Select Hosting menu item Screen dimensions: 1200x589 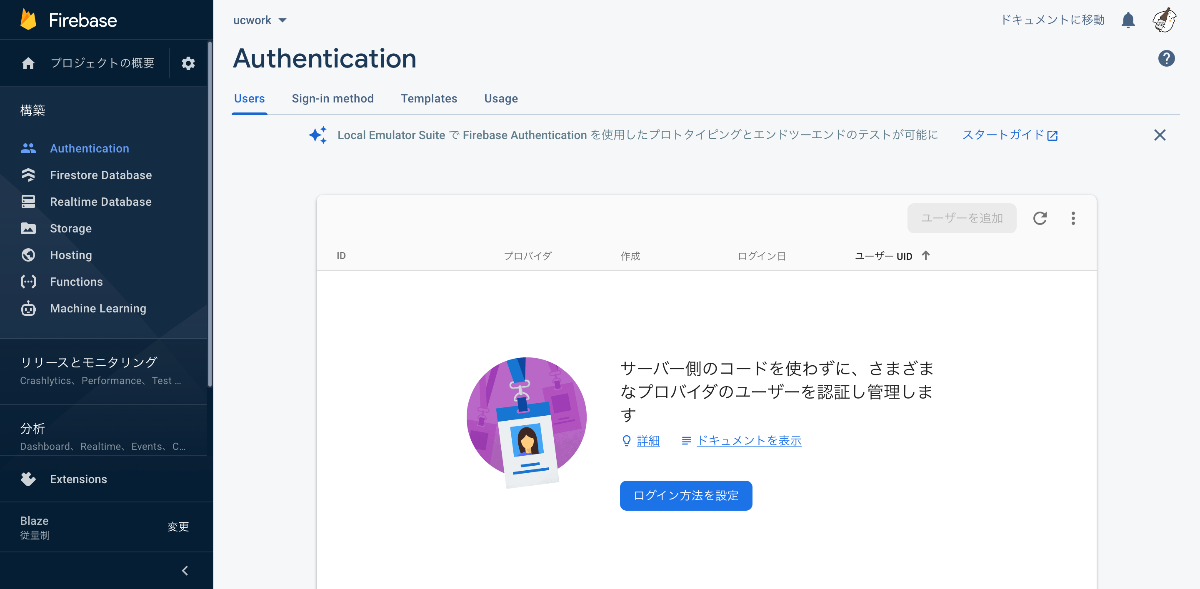[71, 256]
